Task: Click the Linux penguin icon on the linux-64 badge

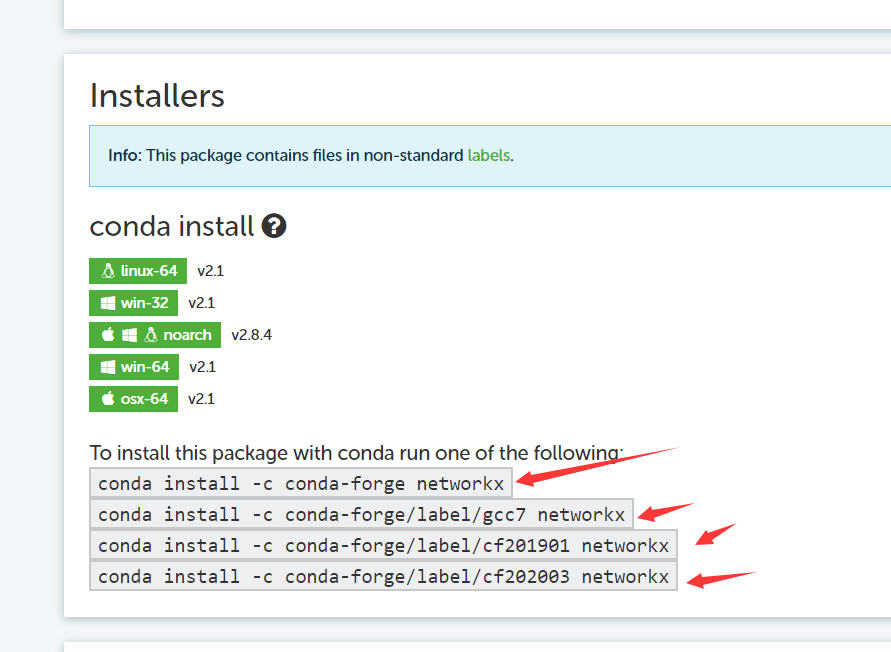Action: click(x=108, y=271)
